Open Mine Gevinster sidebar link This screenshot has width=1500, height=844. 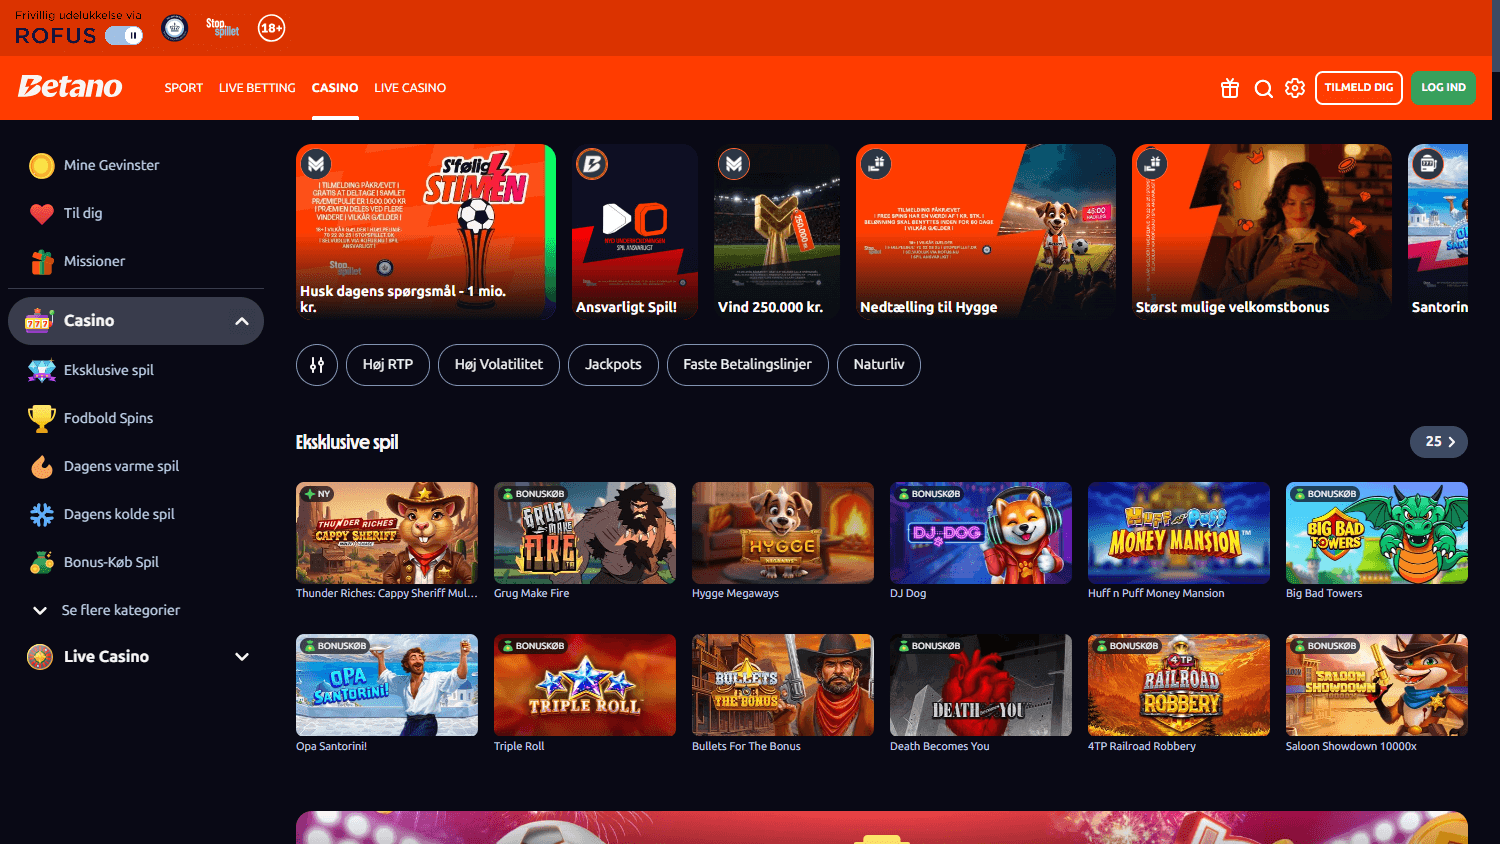(111, 165)
